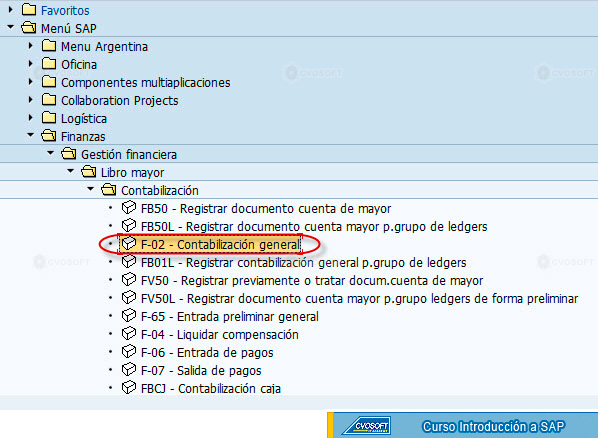Click the F-02 transaction cube icon

[129, 244]
